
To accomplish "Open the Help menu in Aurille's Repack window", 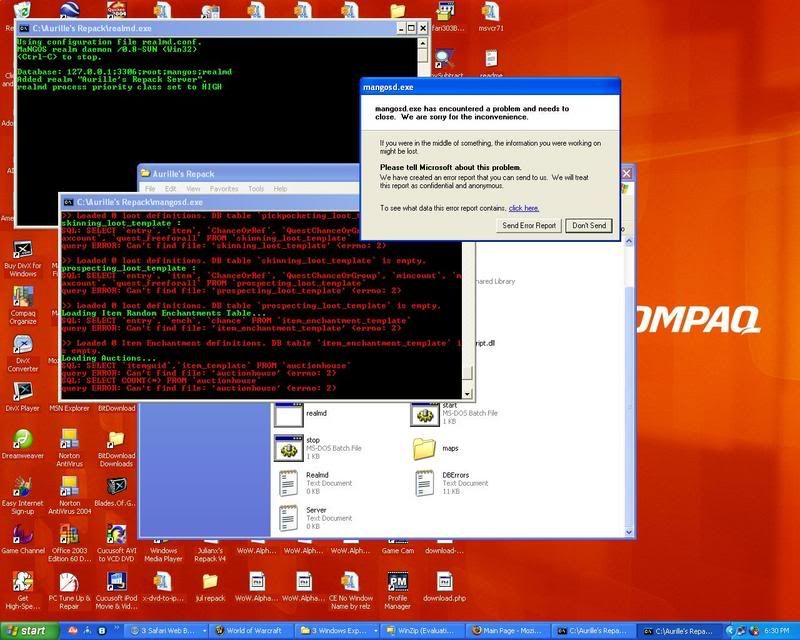I will (x=280, y=189).
